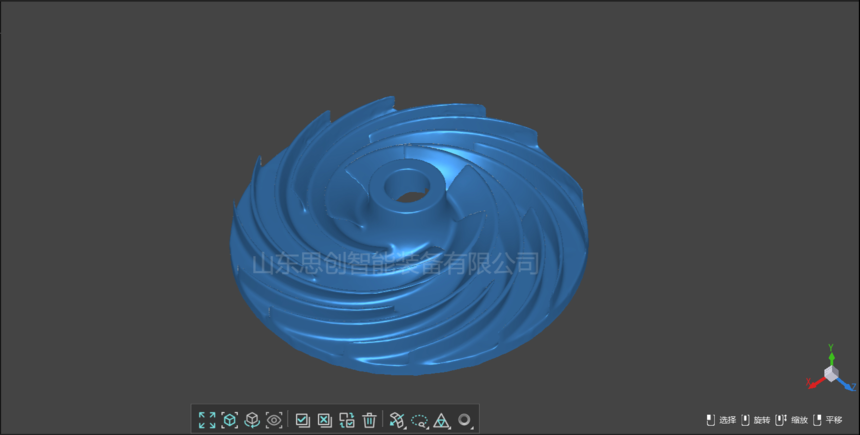Select the framed cube view icon
Viewport: 860px width, 435px height.
point(229,420)
